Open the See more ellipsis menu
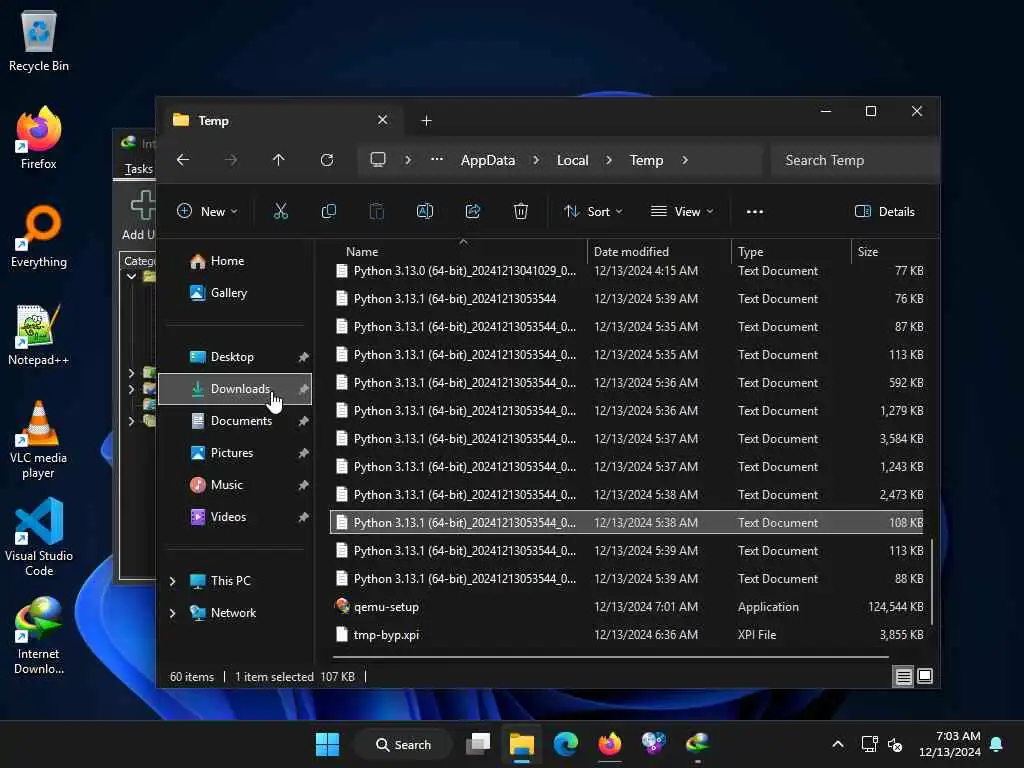This screenshot has height=768, width=1024. point(754,212)
